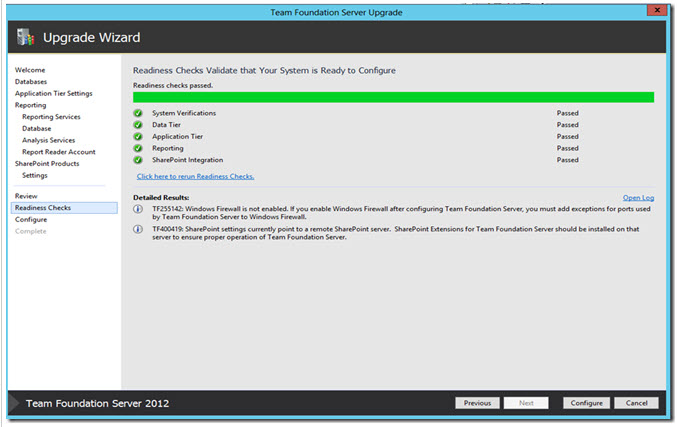Go to the Review step
Screen dimensions: 677x427
coord(26,196)
